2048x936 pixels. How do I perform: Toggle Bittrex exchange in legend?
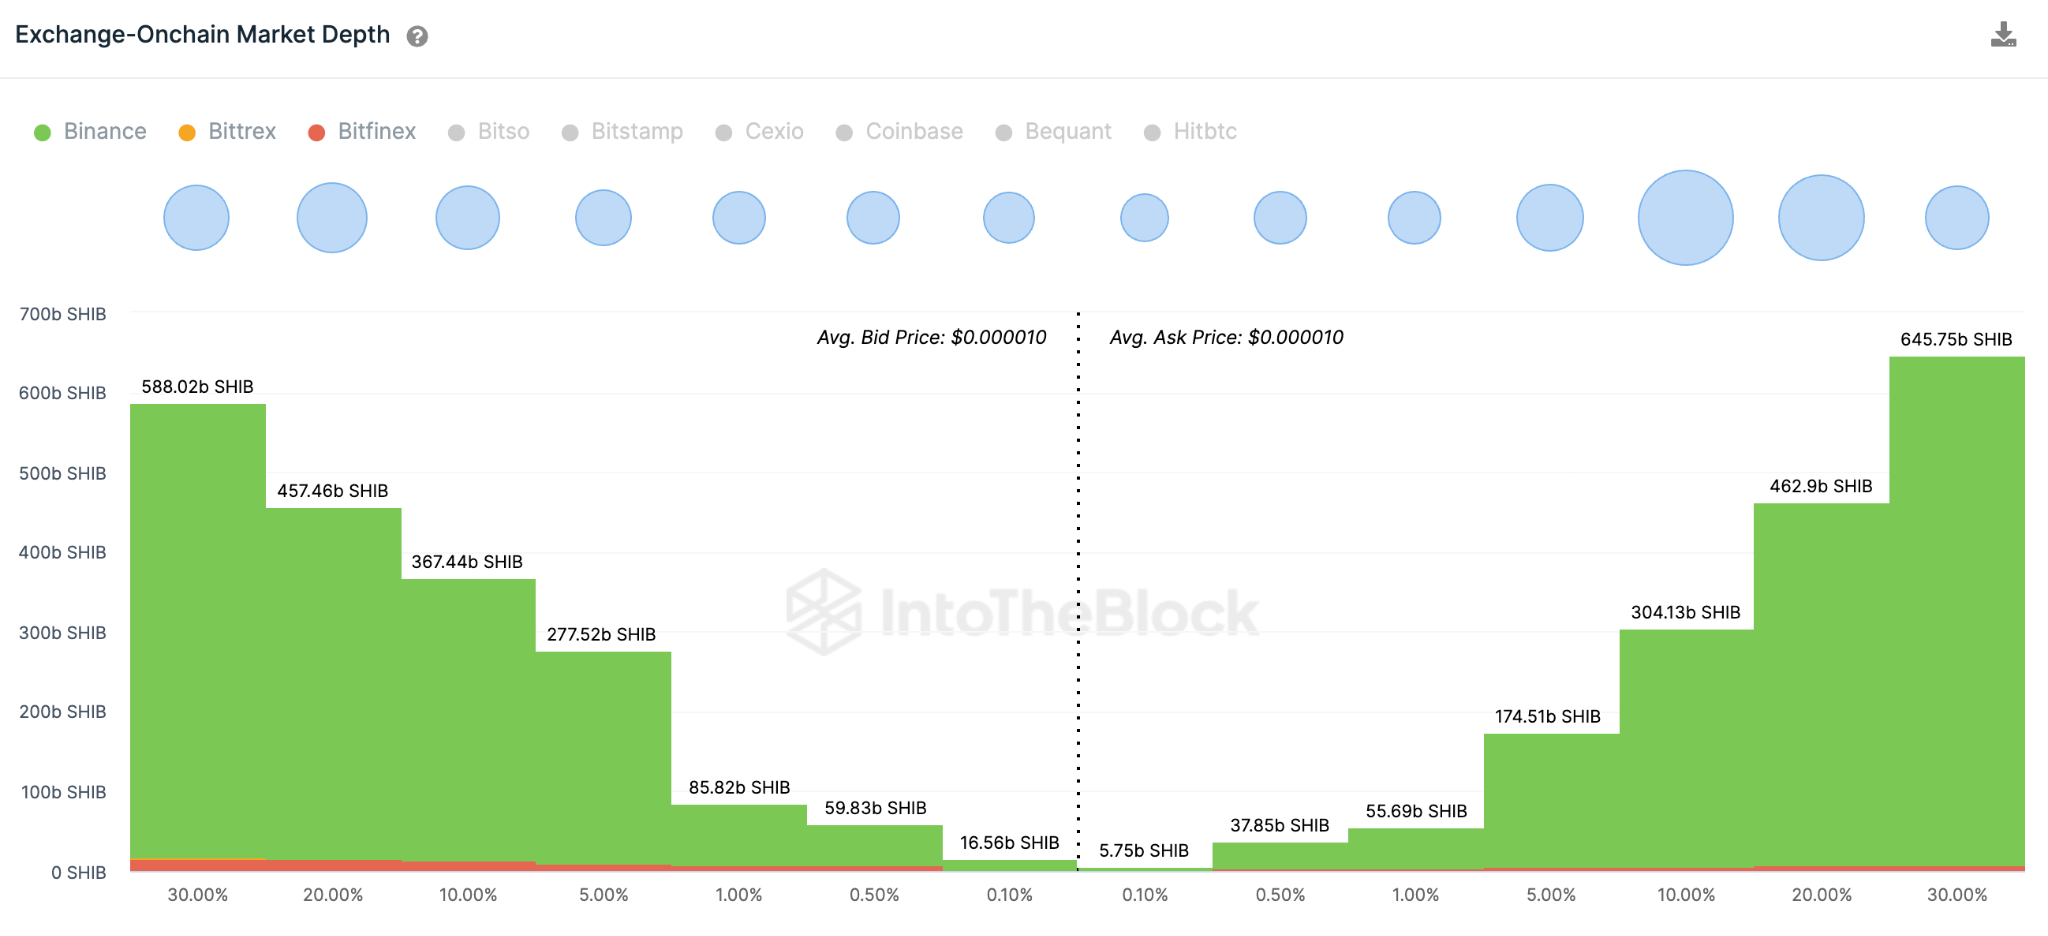click(x=227, y=132)
